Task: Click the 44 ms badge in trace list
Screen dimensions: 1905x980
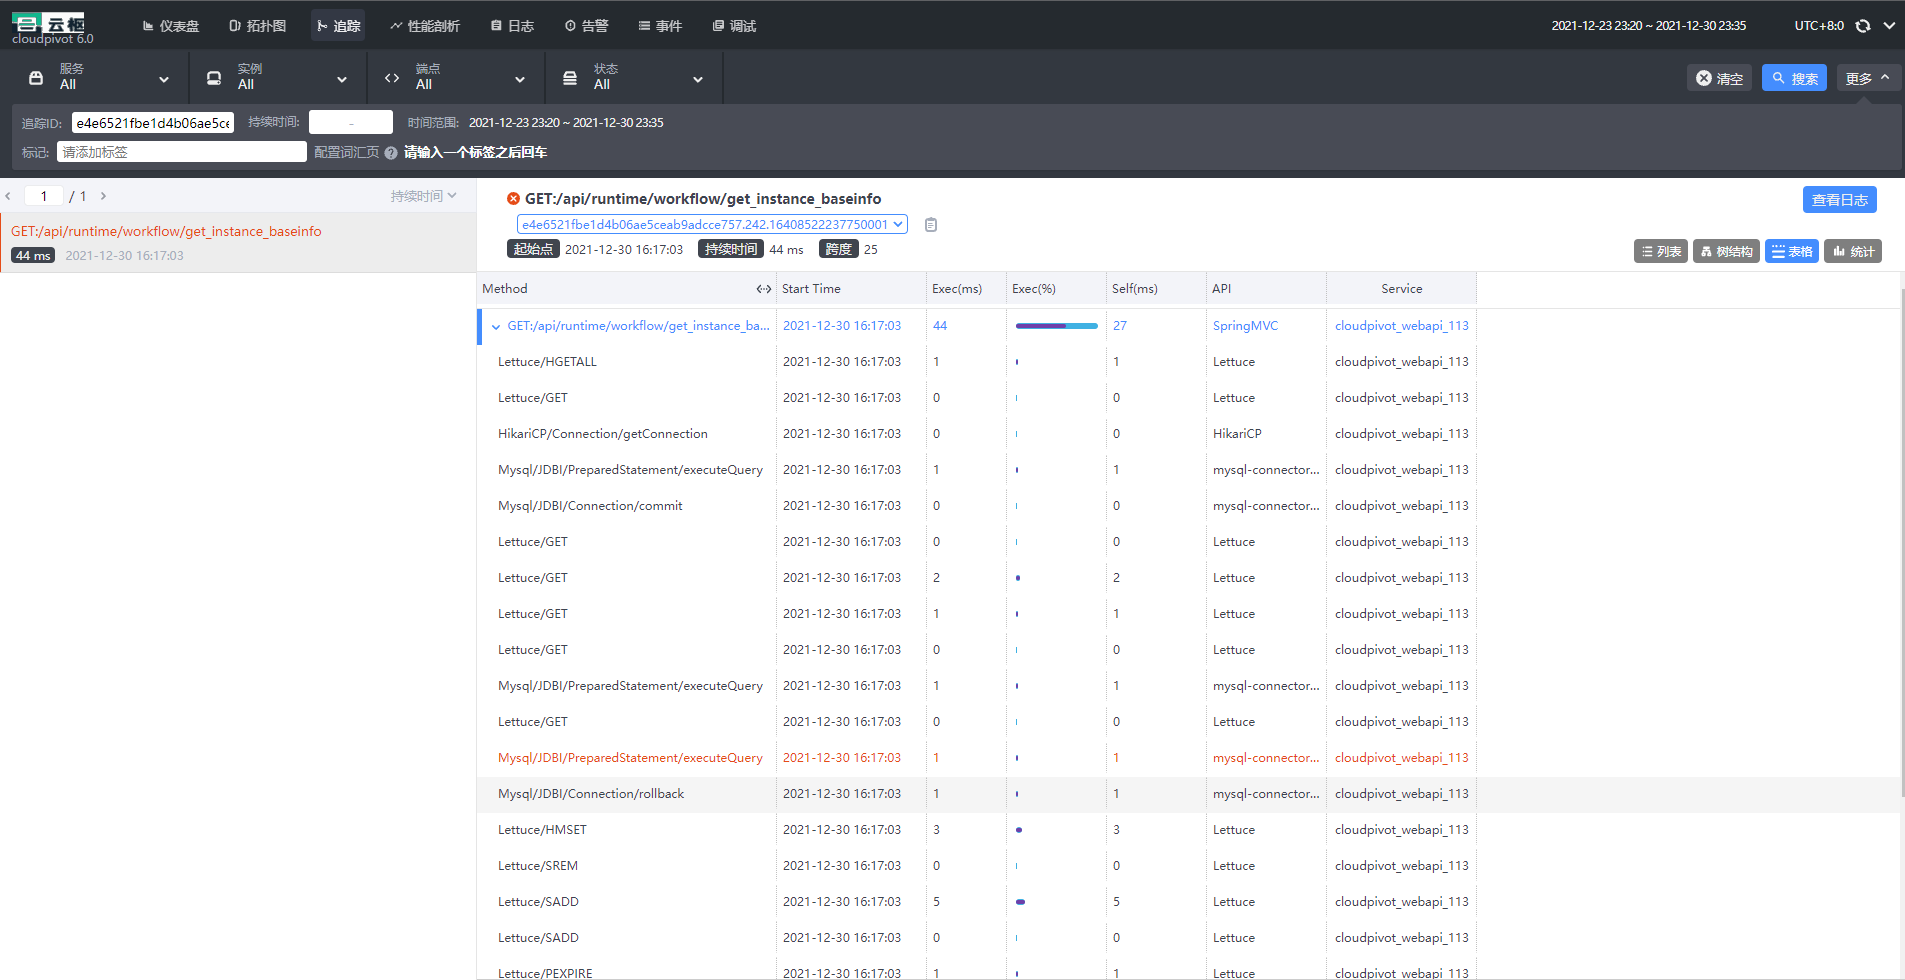Action: tap(33, 256)
